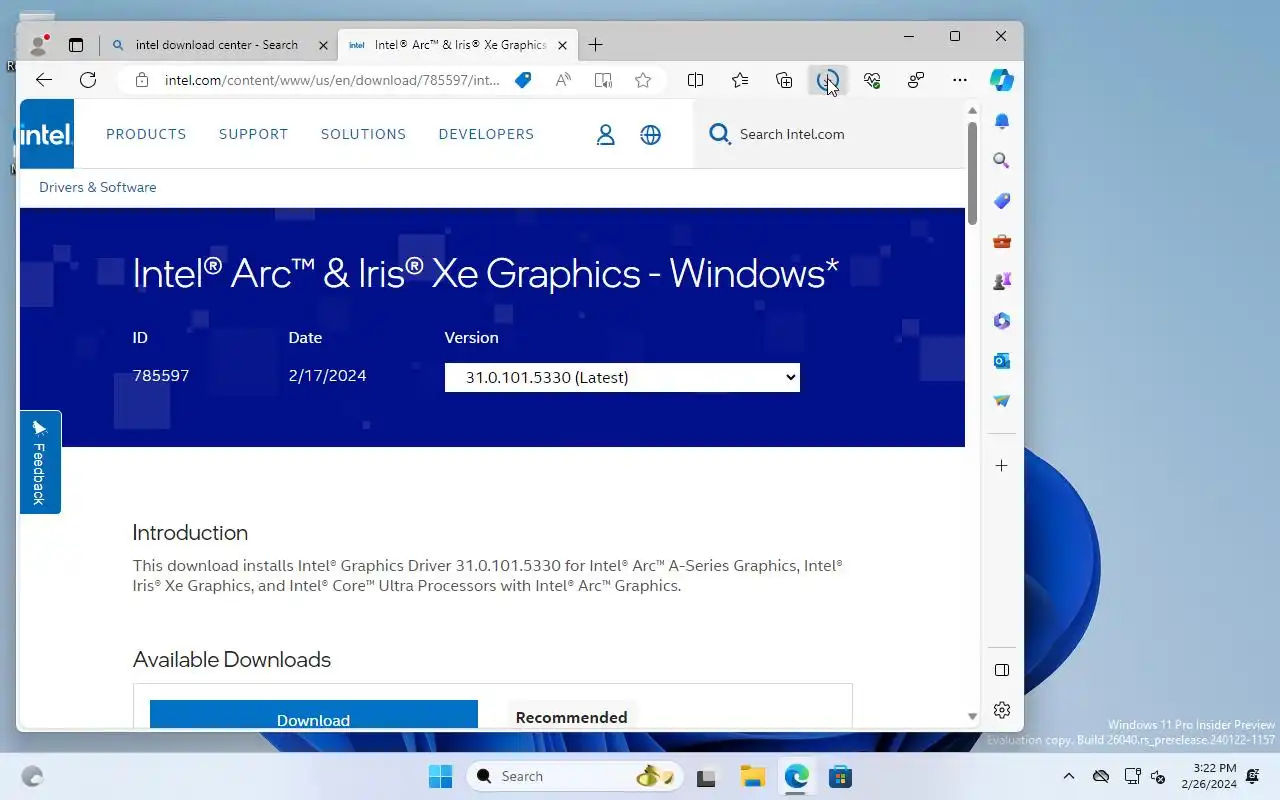Open immersive reader icon in address bar
This screenshot has width=1280, height=800.
point(603,80)
